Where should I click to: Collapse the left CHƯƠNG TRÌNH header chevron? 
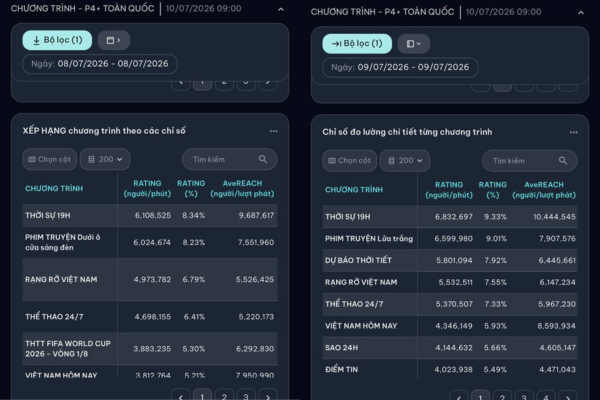[x=281, y=9]
